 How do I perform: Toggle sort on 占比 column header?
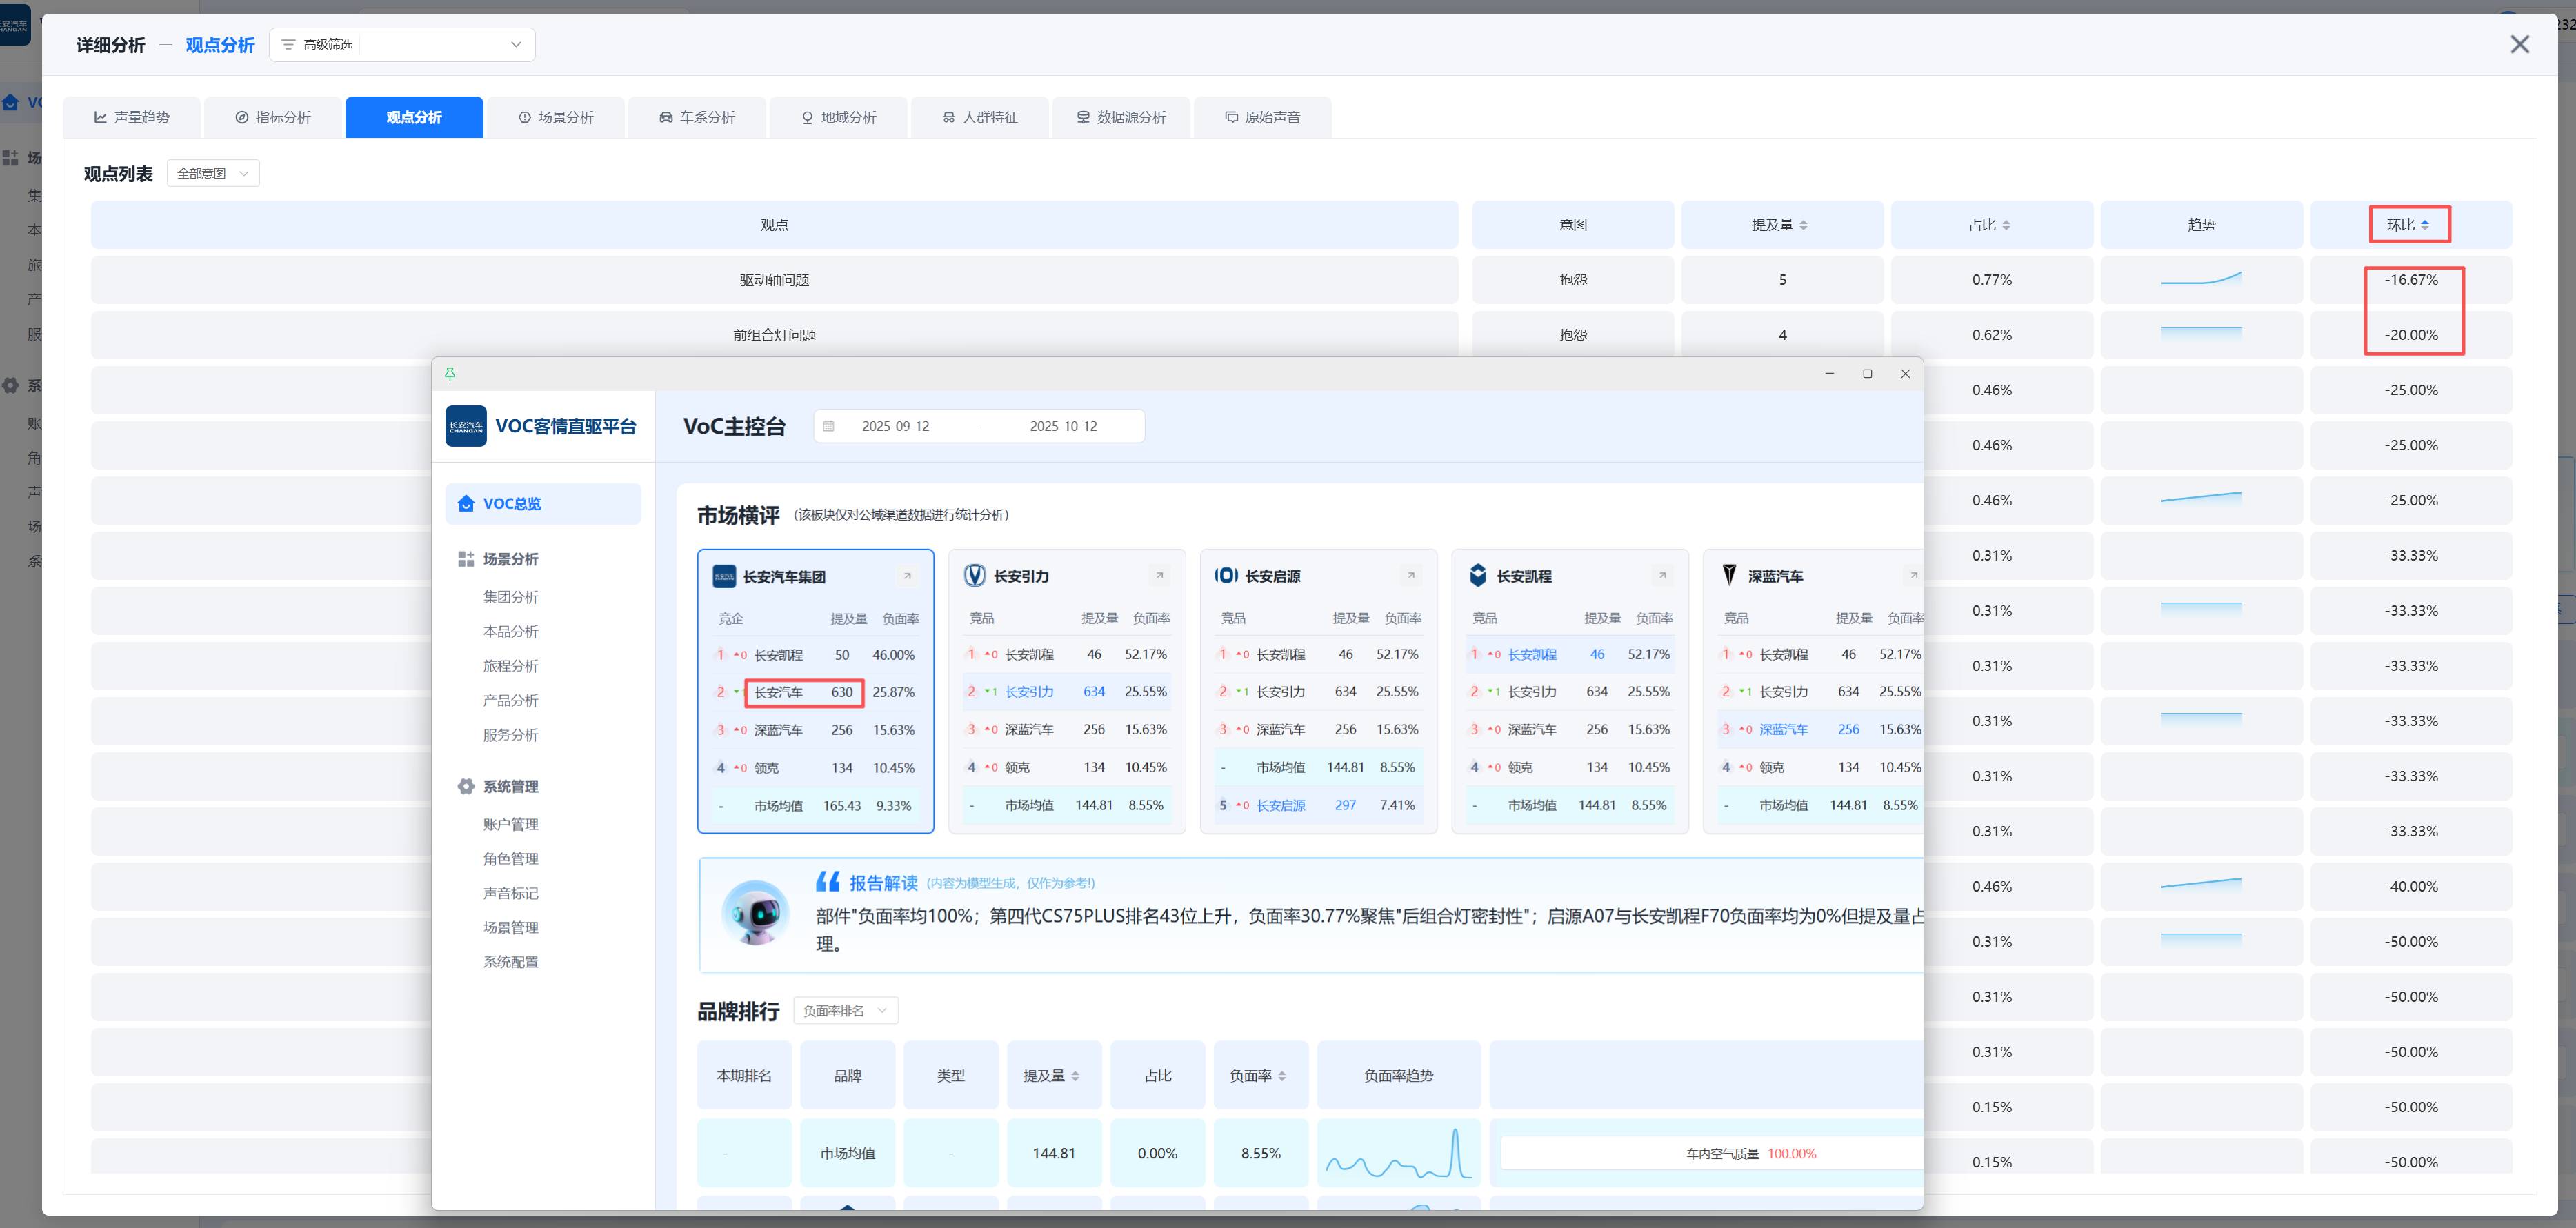(x=2006, y=225)
